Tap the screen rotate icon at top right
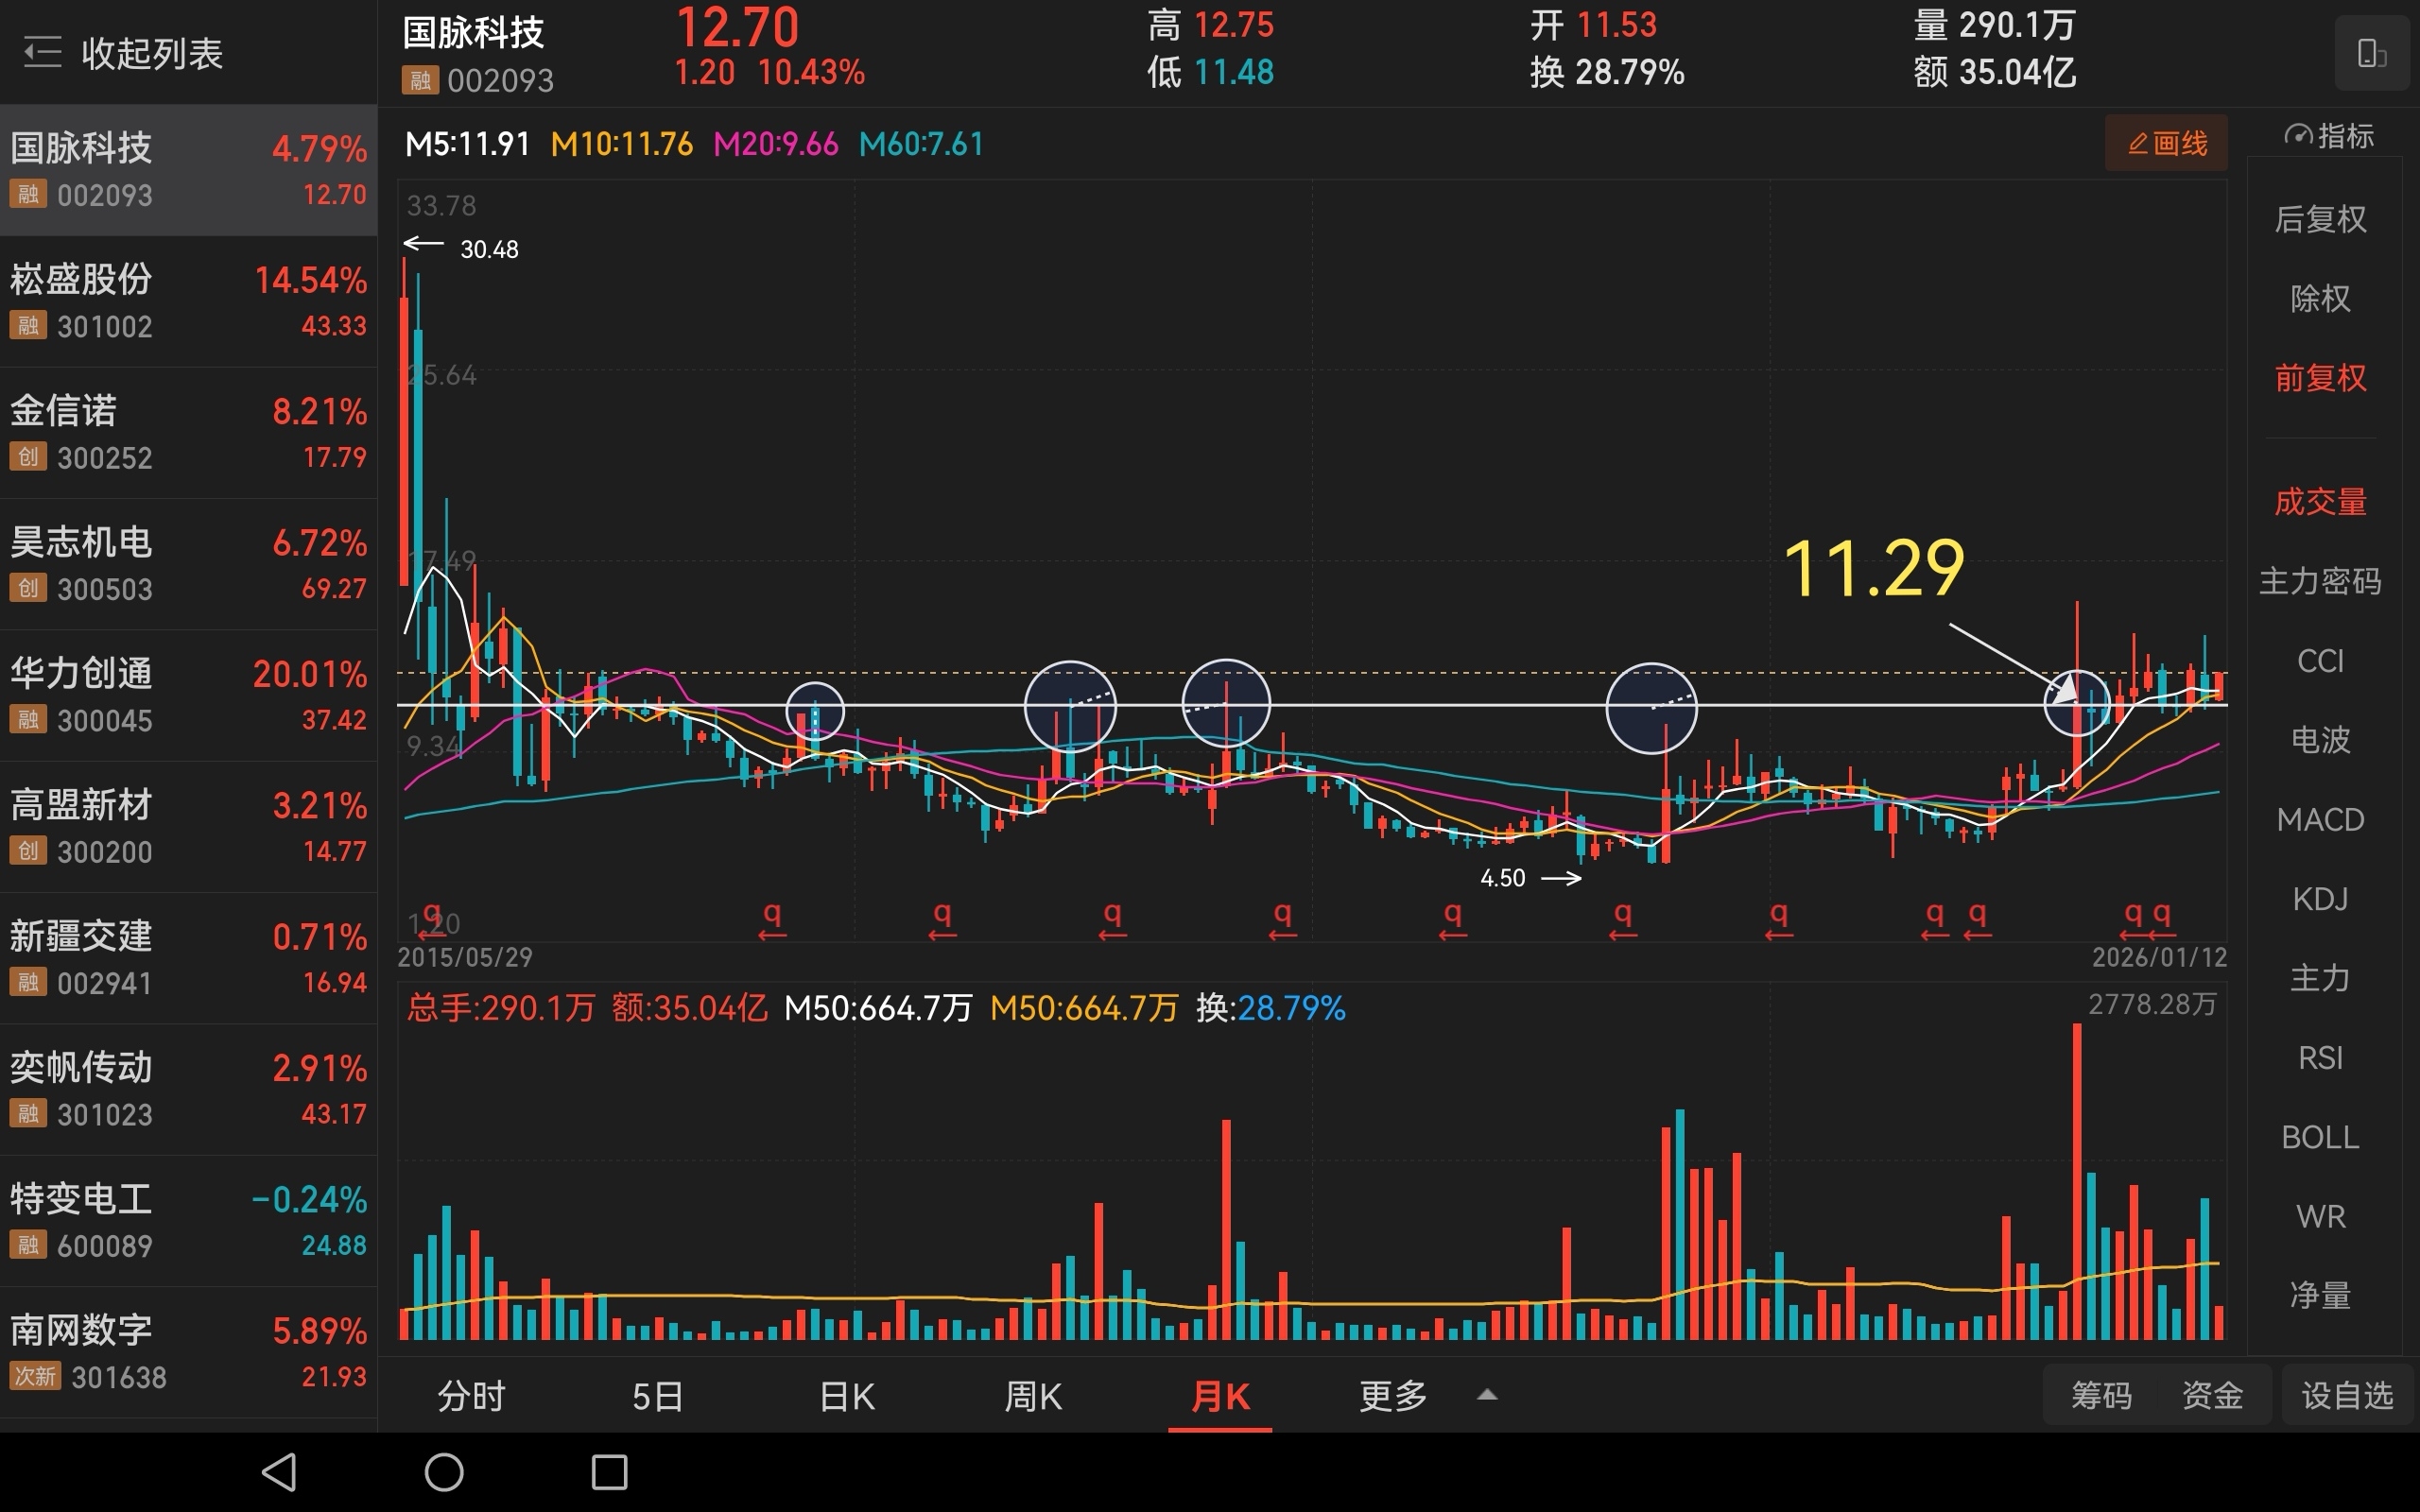This screenshot has width=2420, height=1512. pos(2371,53)
